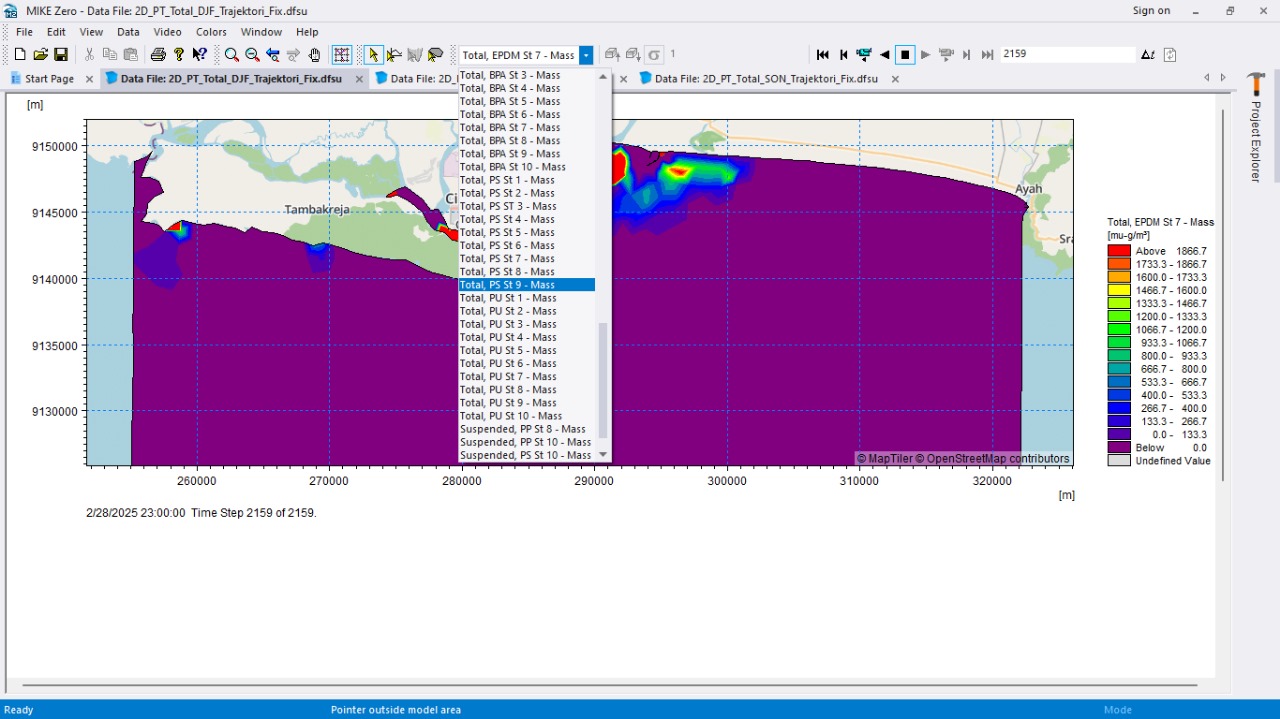The height and width of the screenshot is (719, 1280).
Task: Click the previous zoom arrow icon
Action: [x=273, y=55]
